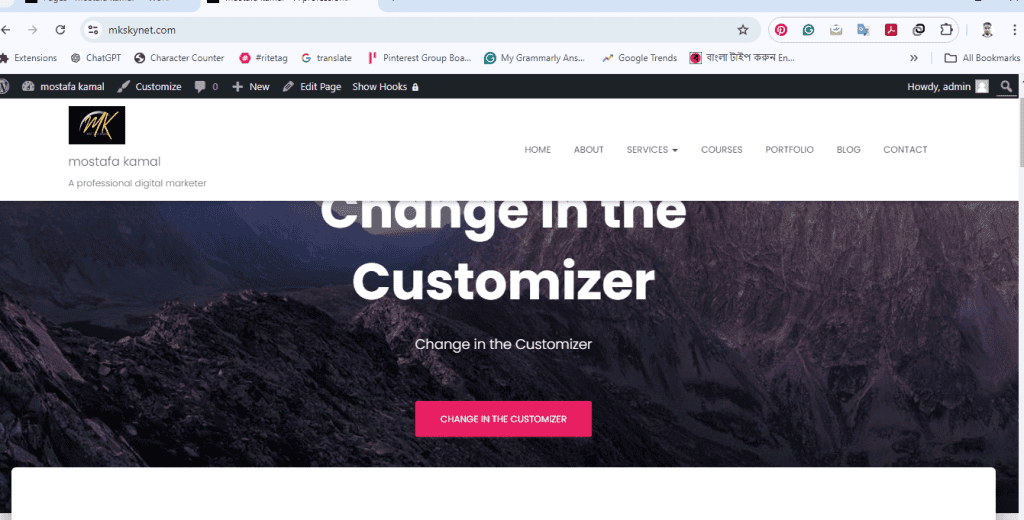Open the Adobe Acrobat extension icon
The image size is (1024, 520).
(x=891, y=29)
